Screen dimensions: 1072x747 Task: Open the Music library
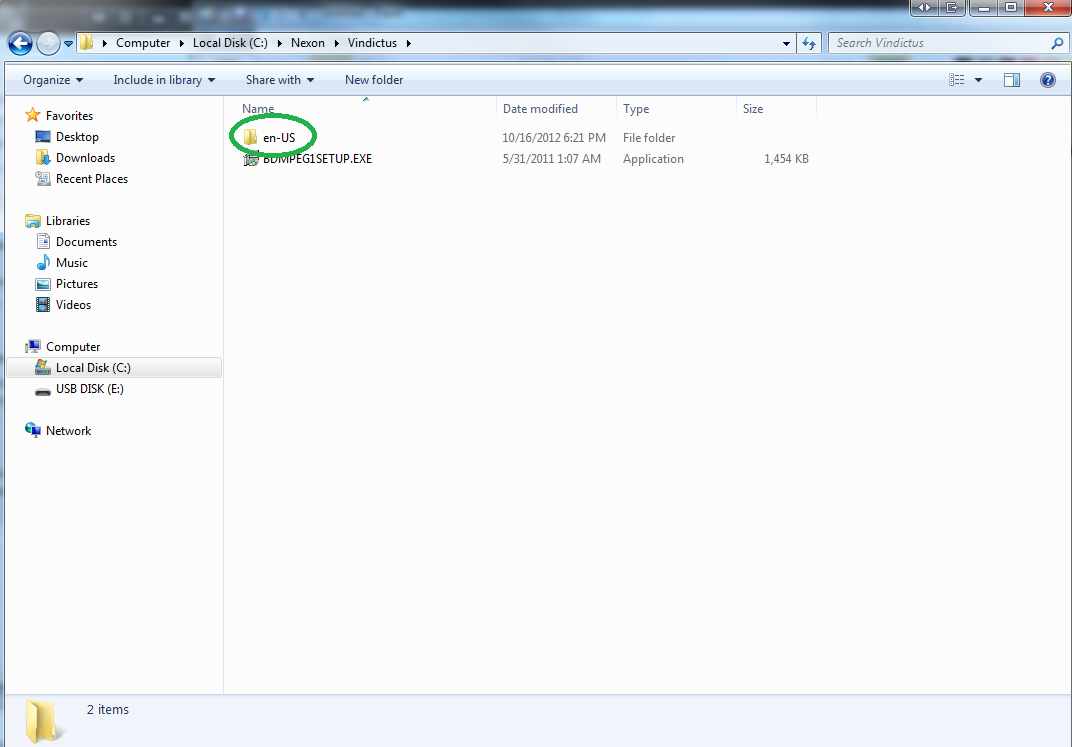tap(72, 262)
